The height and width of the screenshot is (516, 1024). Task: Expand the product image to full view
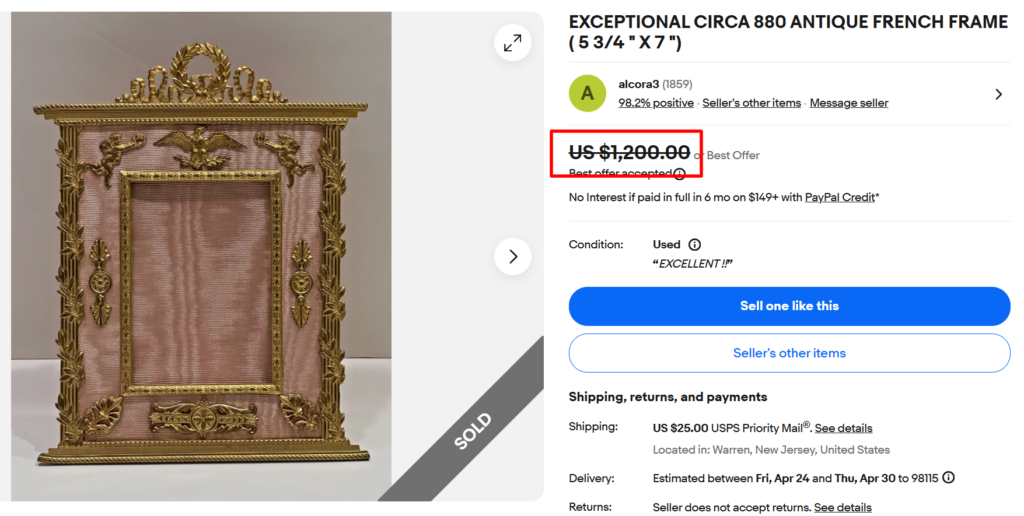[x=513, y=43]
